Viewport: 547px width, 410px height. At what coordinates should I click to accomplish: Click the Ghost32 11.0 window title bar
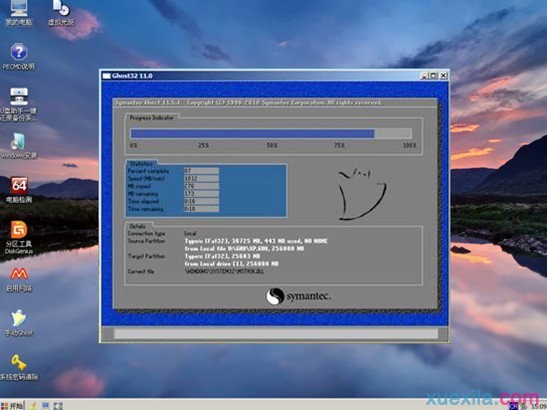click(x=261, y=75)
